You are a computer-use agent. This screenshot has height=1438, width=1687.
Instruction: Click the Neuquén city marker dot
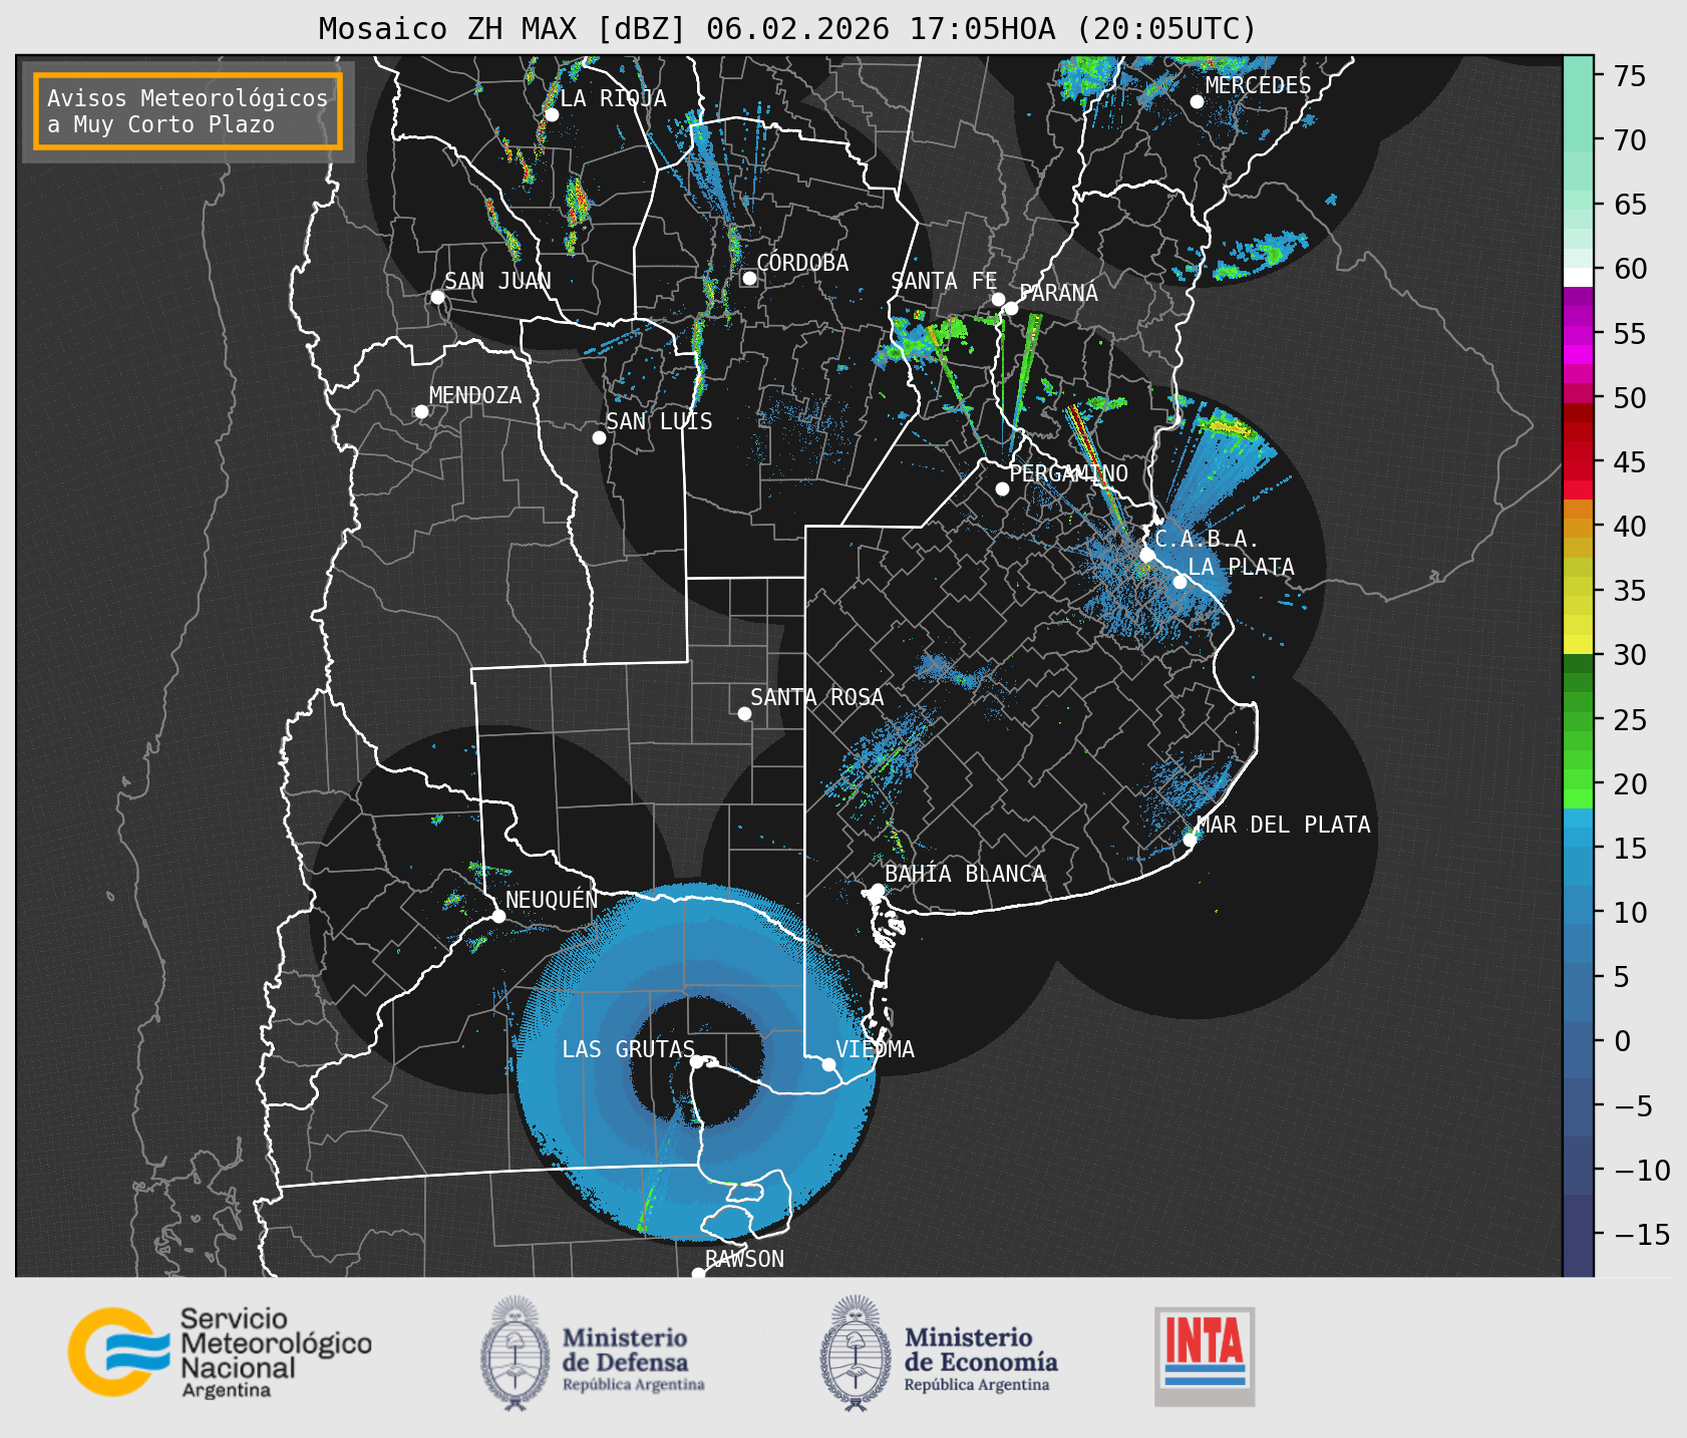point(498,916)
